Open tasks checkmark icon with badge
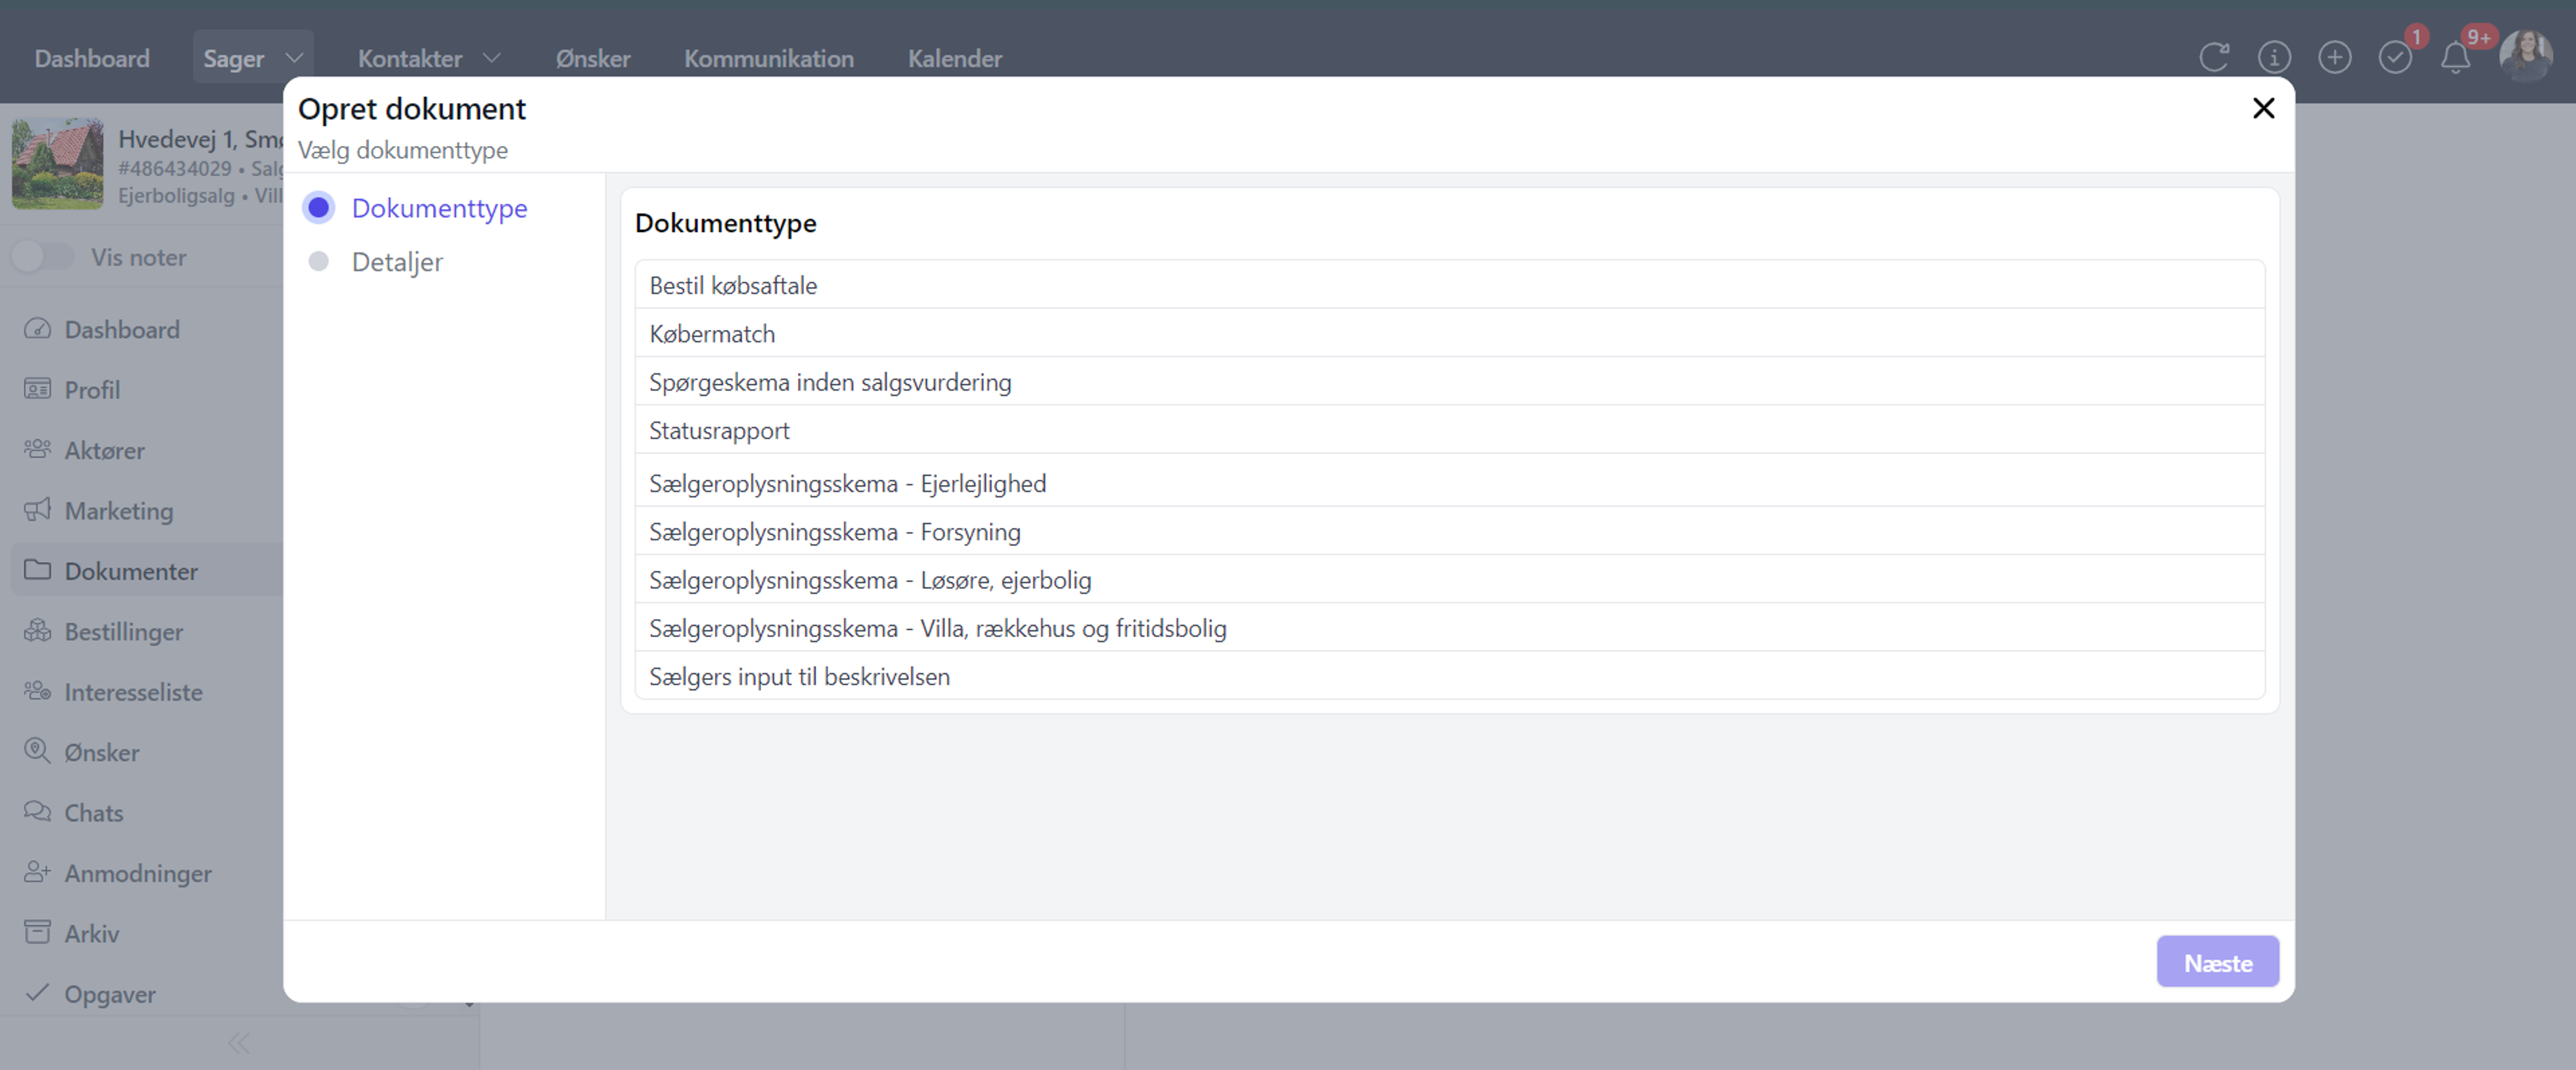The height and width of the screenshot is (1070, 2576). [2395, 57]
